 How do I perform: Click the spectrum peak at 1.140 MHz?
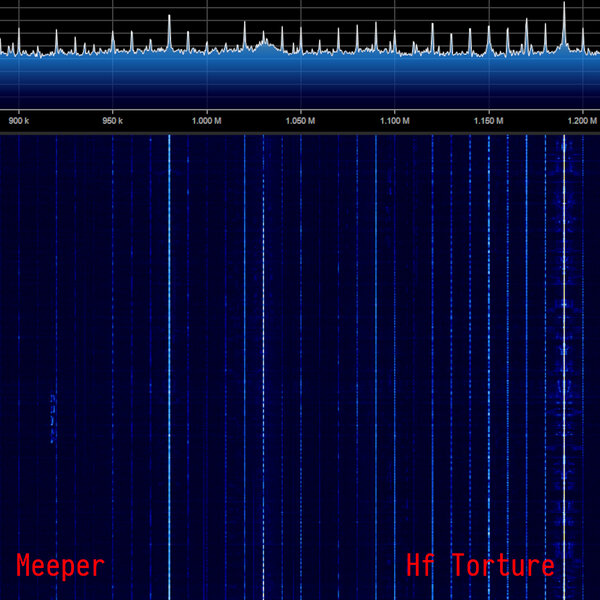(x=470, y=32)
